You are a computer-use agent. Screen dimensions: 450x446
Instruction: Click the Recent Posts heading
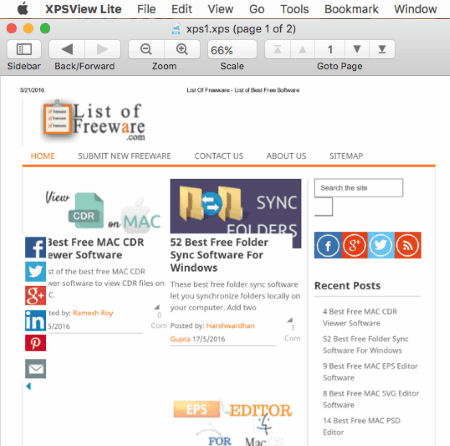tap(347, 286)
